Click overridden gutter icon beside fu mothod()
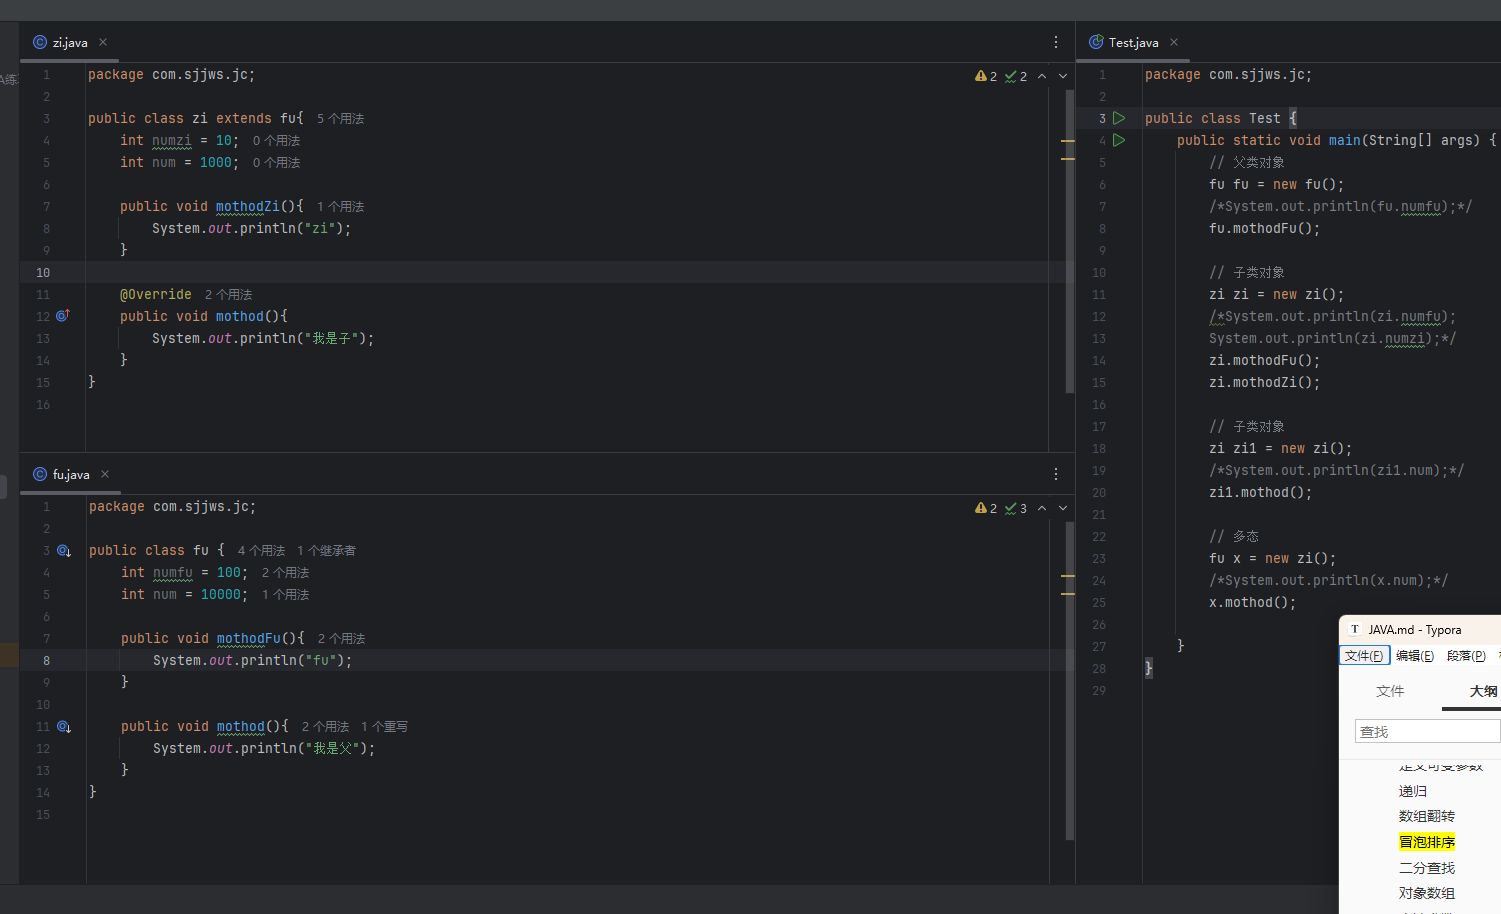This screenshot has width=1501, height=914. point(63,727)
